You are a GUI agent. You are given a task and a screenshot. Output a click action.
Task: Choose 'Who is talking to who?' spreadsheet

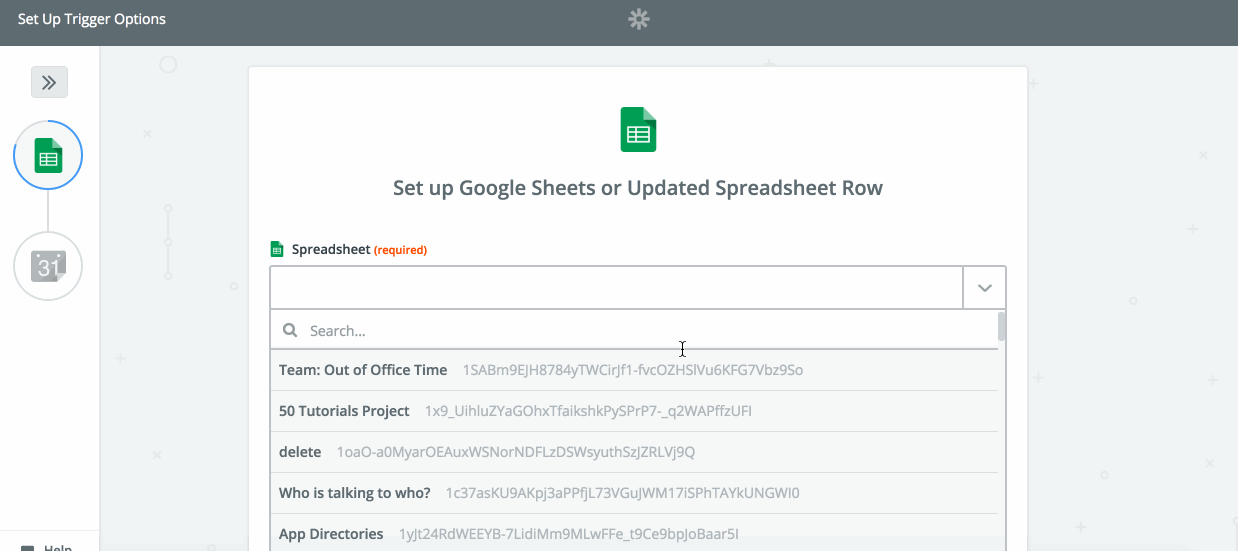[x=634, y=493]
